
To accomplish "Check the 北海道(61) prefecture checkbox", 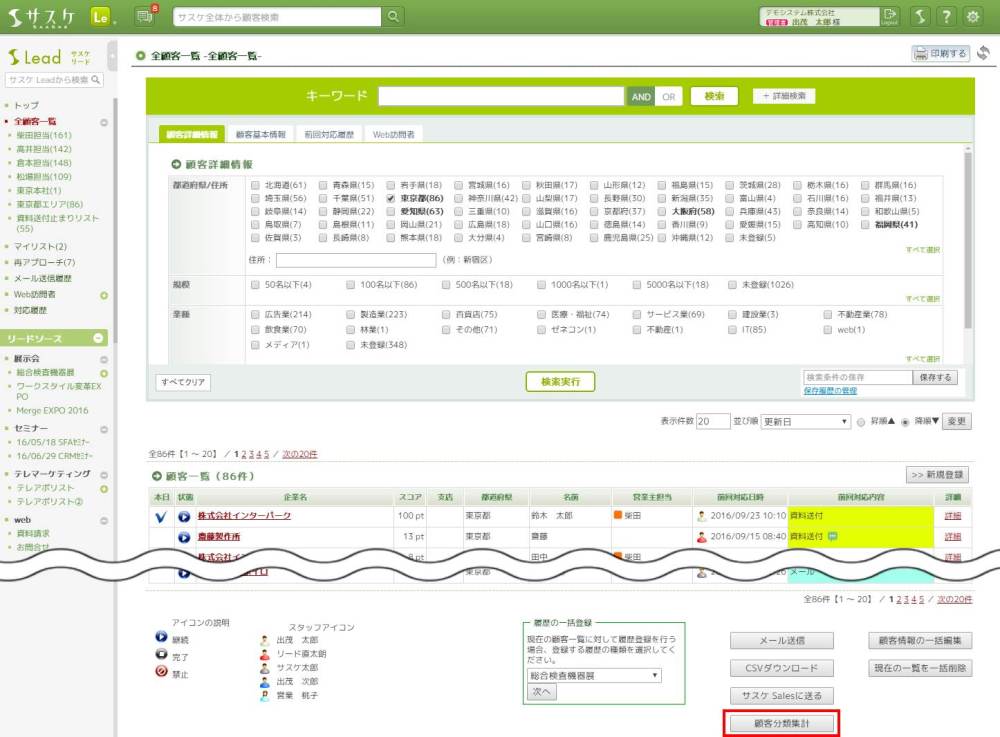I will (256, 186).
